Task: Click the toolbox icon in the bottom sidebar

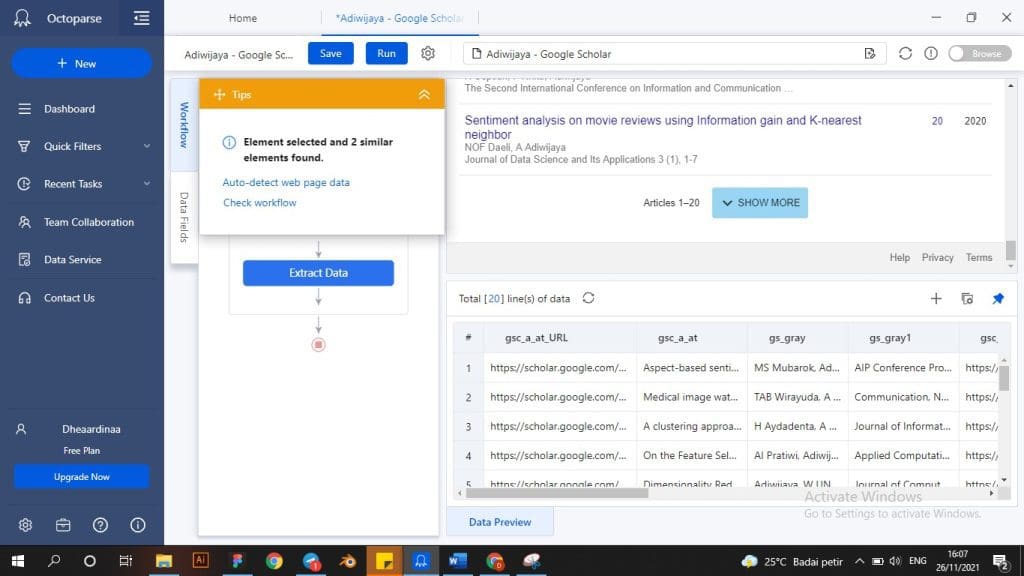Action: coord(63,525)
